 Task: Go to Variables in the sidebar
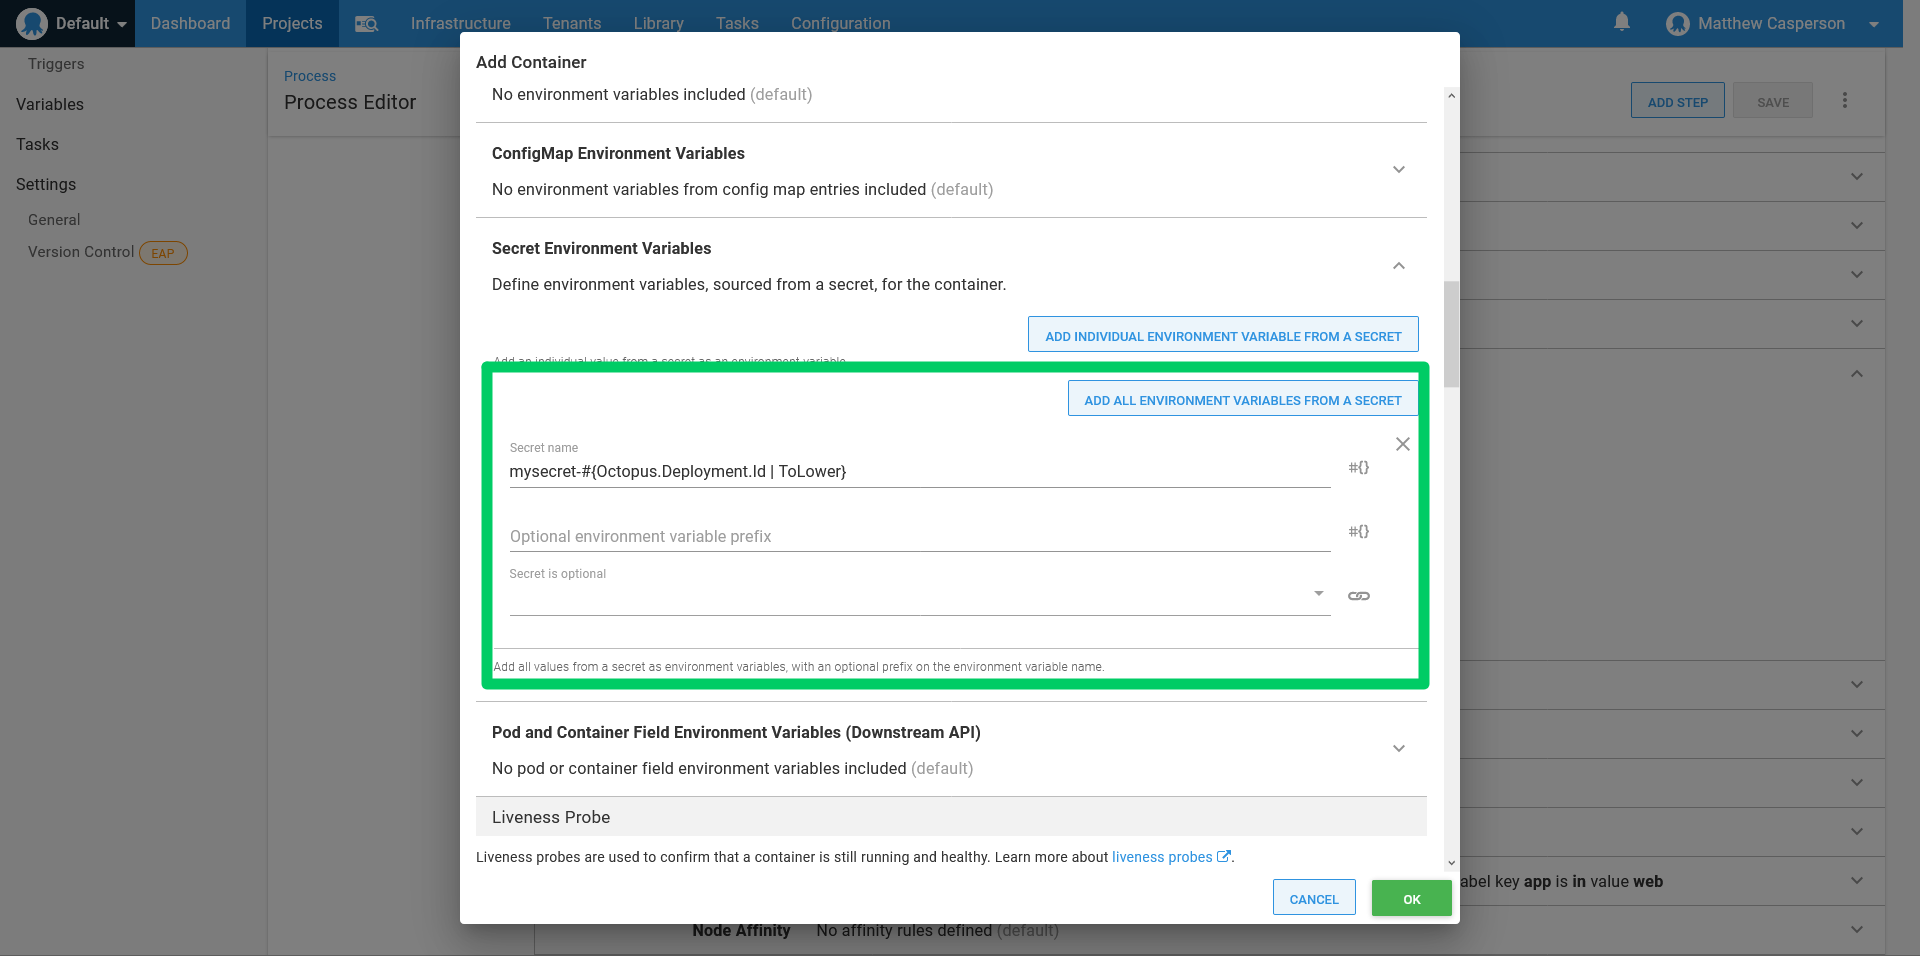[50, 105]
